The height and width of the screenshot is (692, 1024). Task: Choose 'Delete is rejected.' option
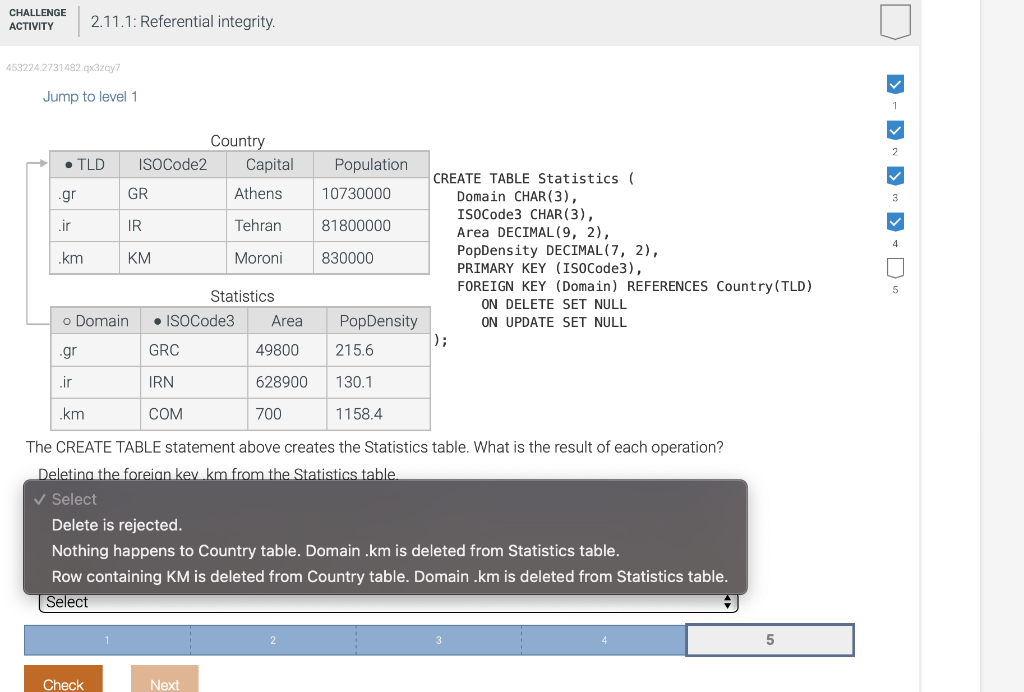pyautogui.click(x=385, y=525)
